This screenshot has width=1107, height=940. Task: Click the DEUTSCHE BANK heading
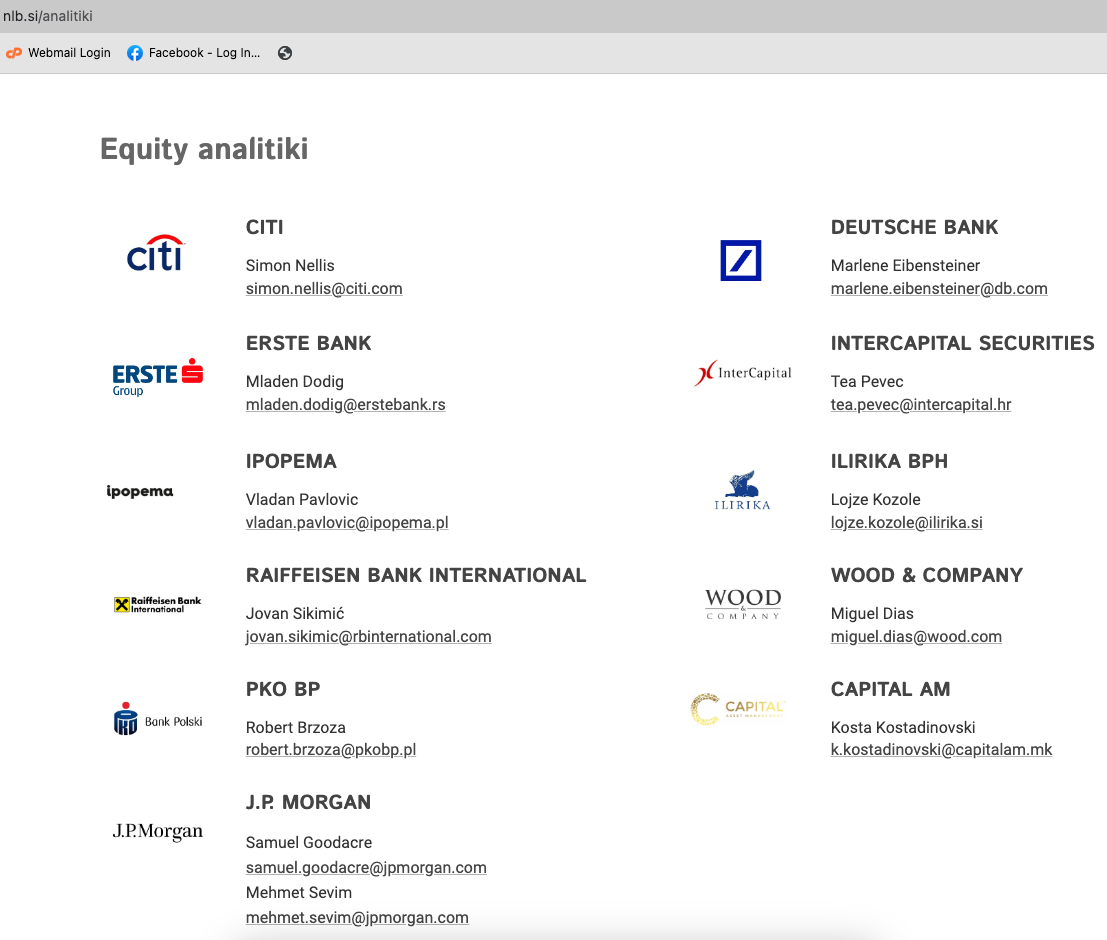[x=914, y=227]
